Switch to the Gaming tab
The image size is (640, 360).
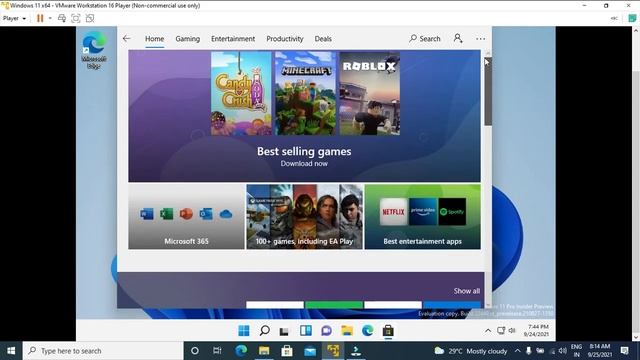pos(188,39)
